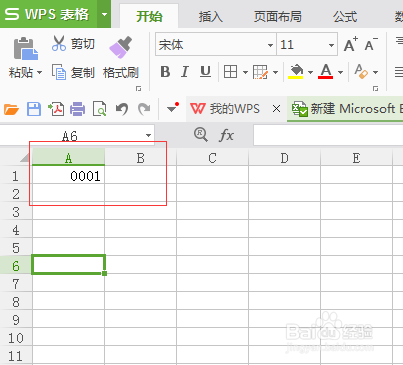
Task: Switch to the 新建 Microsoft Excel tab
Action: [x=345, y=109]
